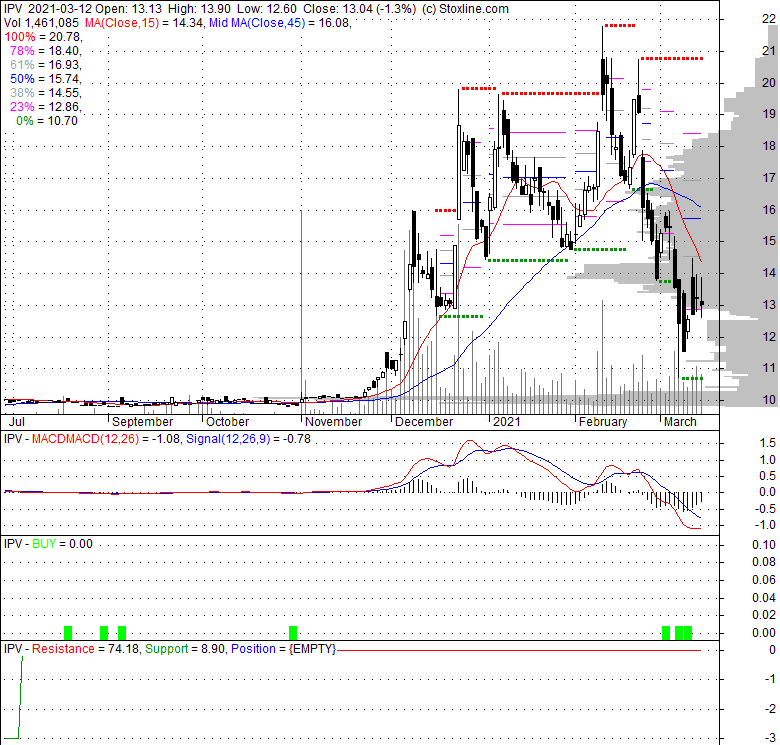Click the 'Signal(12,26,9) = -0.78' label
This screenshot has height=745, width=780.
(248, 439)
